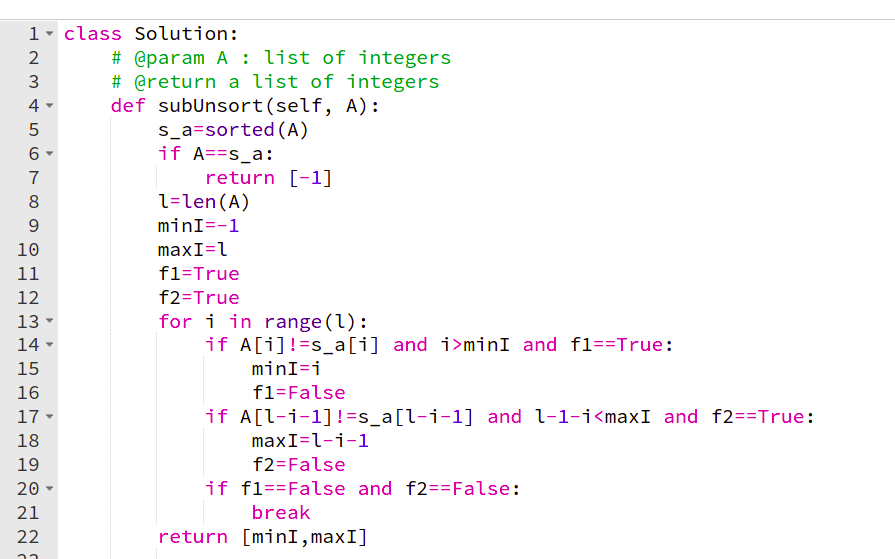Click the 'return [minI,maxI]' statement
The image size is (895, 559).
pyautogui.click(x=263, y=537)
